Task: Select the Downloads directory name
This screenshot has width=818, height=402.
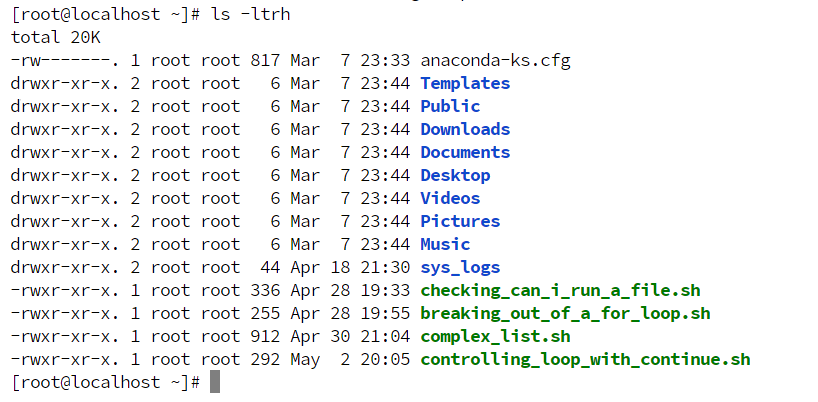Action: pyautogui.click(x=465, y=129)
